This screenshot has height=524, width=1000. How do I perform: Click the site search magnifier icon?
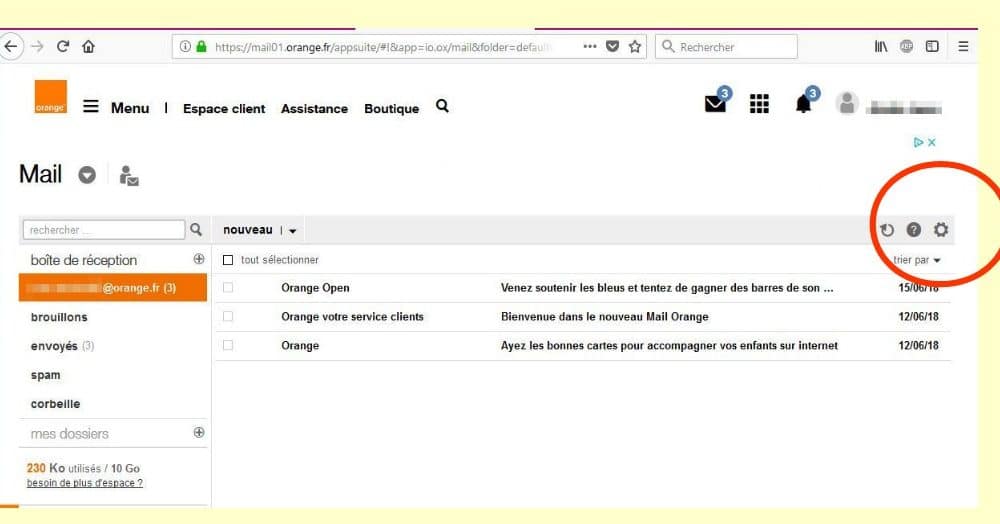(x=443, y=106)
